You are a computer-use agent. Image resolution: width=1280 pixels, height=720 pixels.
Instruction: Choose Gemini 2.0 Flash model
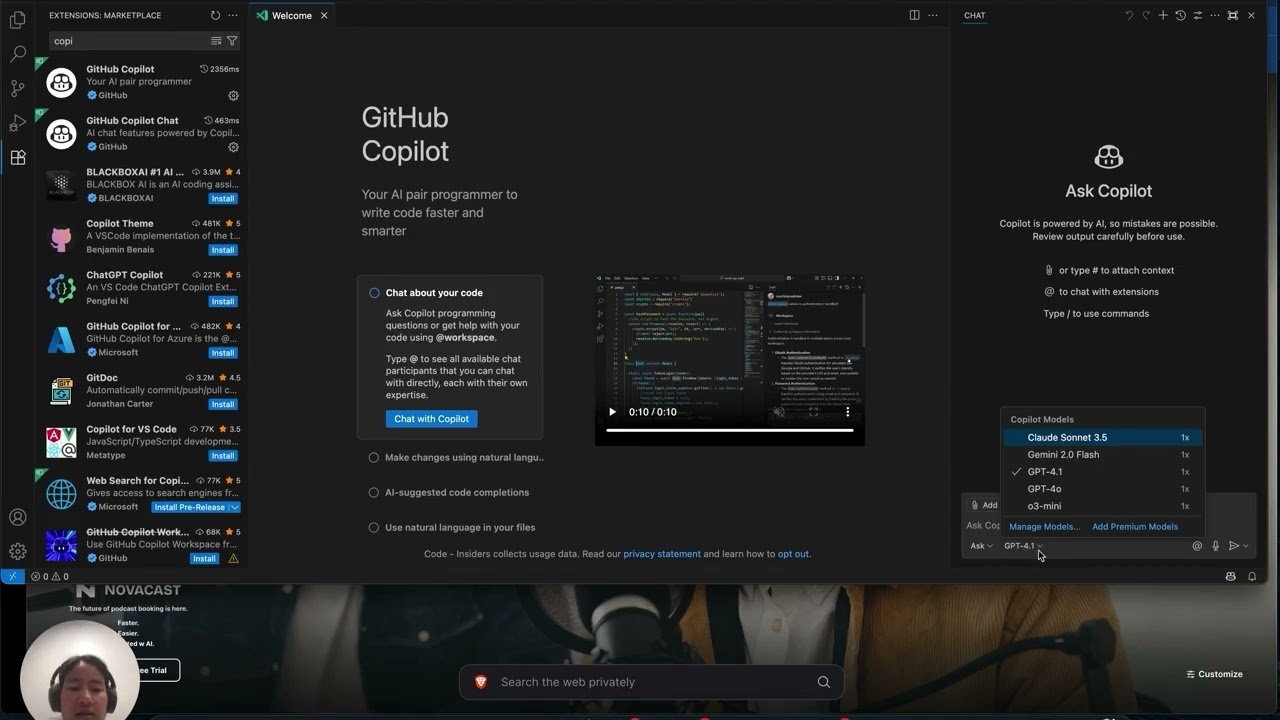coord(1102,454)
